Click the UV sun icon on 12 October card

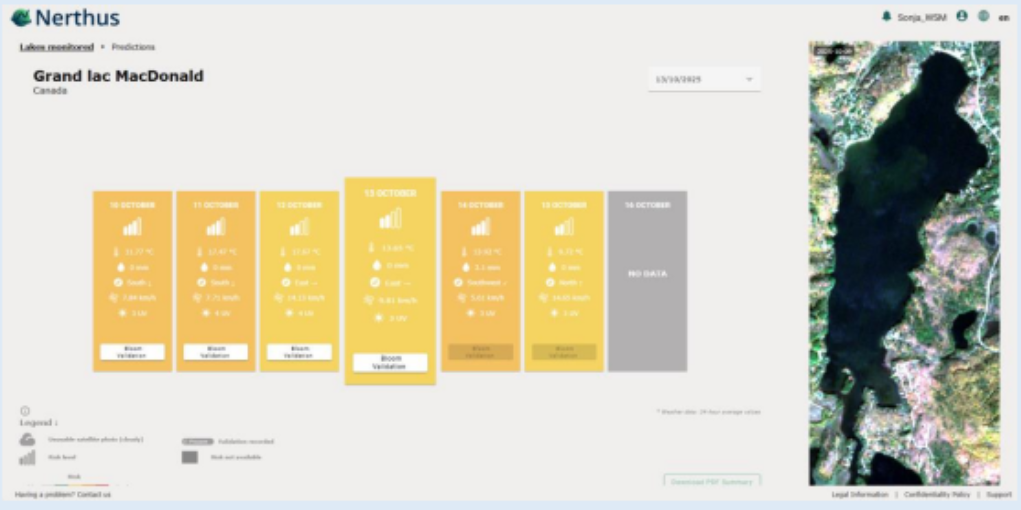[x=286, y=313]
